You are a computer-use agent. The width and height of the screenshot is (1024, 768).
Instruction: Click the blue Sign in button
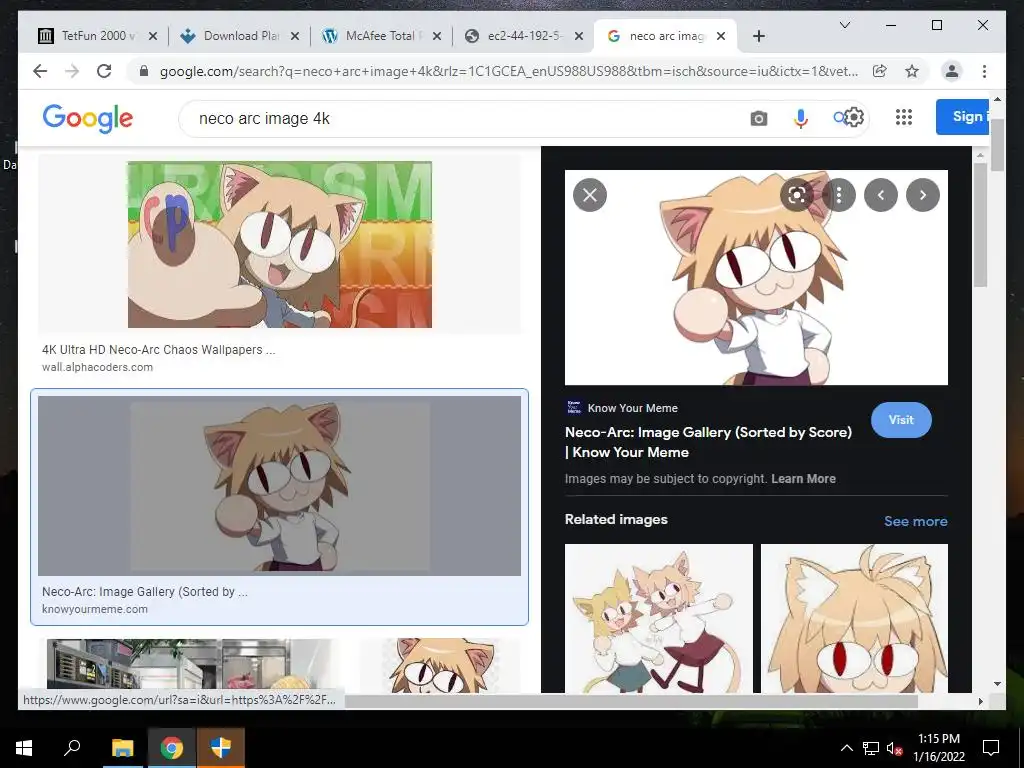coord(963,117)
